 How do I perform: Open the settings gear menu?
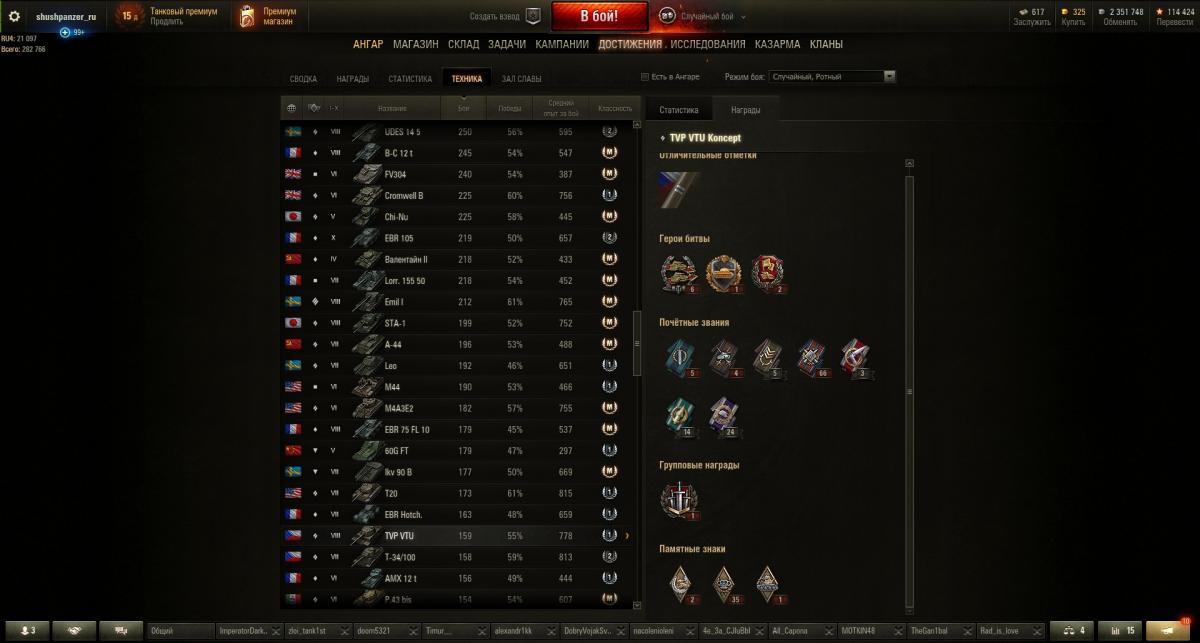click(x=14, y=17)
